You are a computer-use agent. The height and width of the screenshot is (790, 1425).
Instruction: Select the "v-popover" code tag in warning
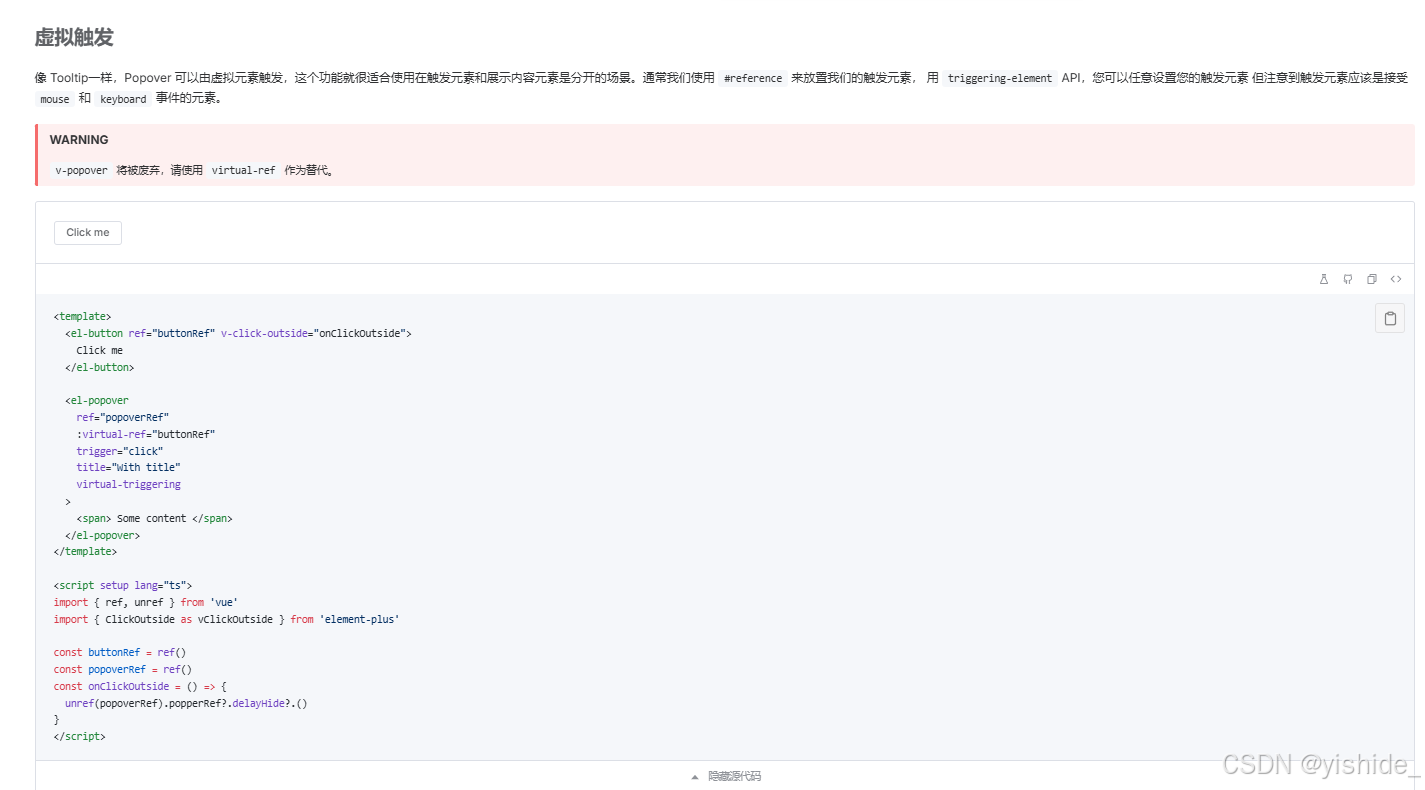point(80,170)
